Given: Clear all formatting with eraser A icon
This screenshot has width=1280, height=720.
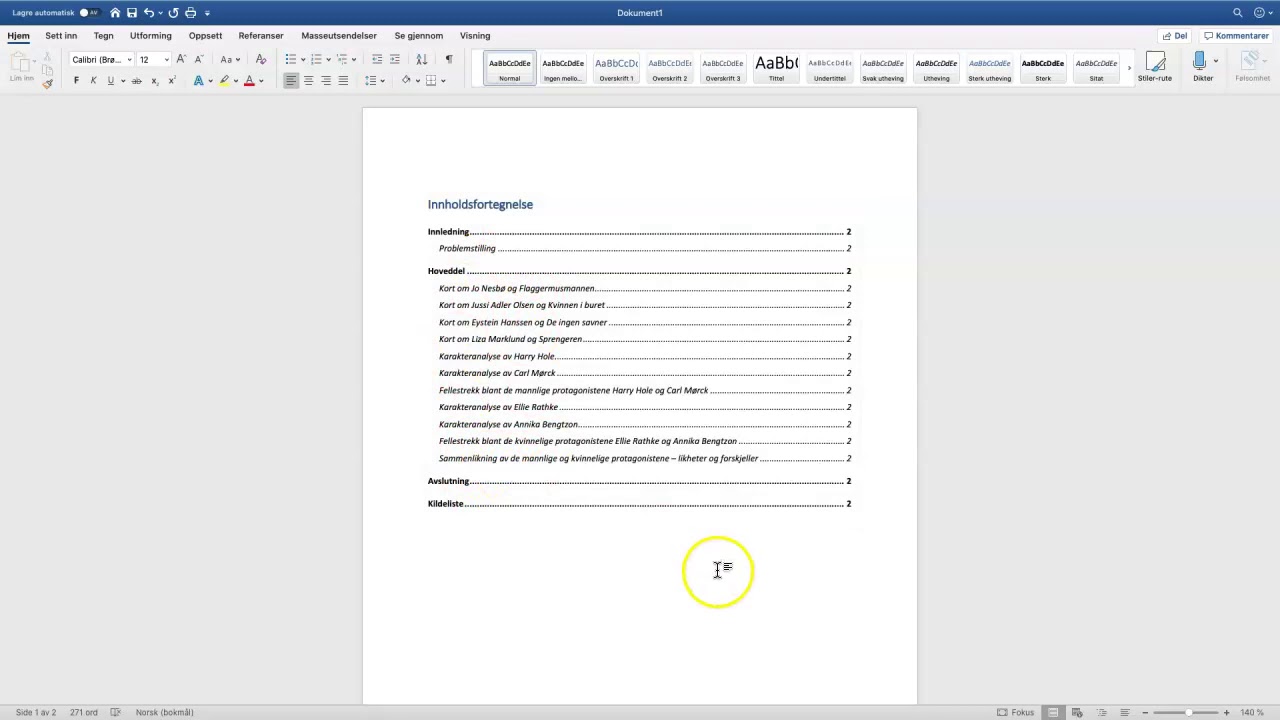Looking at the screenshot, I should 261,60.
